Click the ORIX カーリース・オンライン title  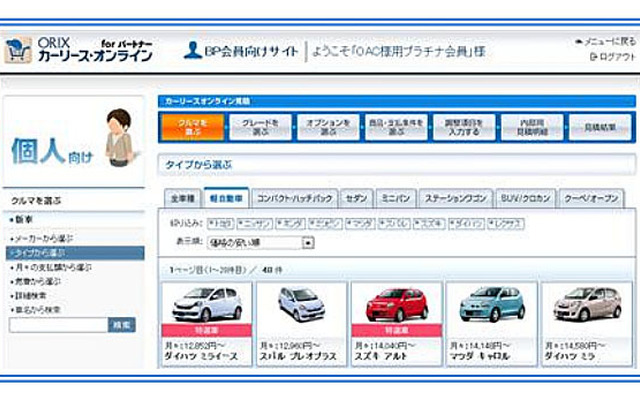95,50
